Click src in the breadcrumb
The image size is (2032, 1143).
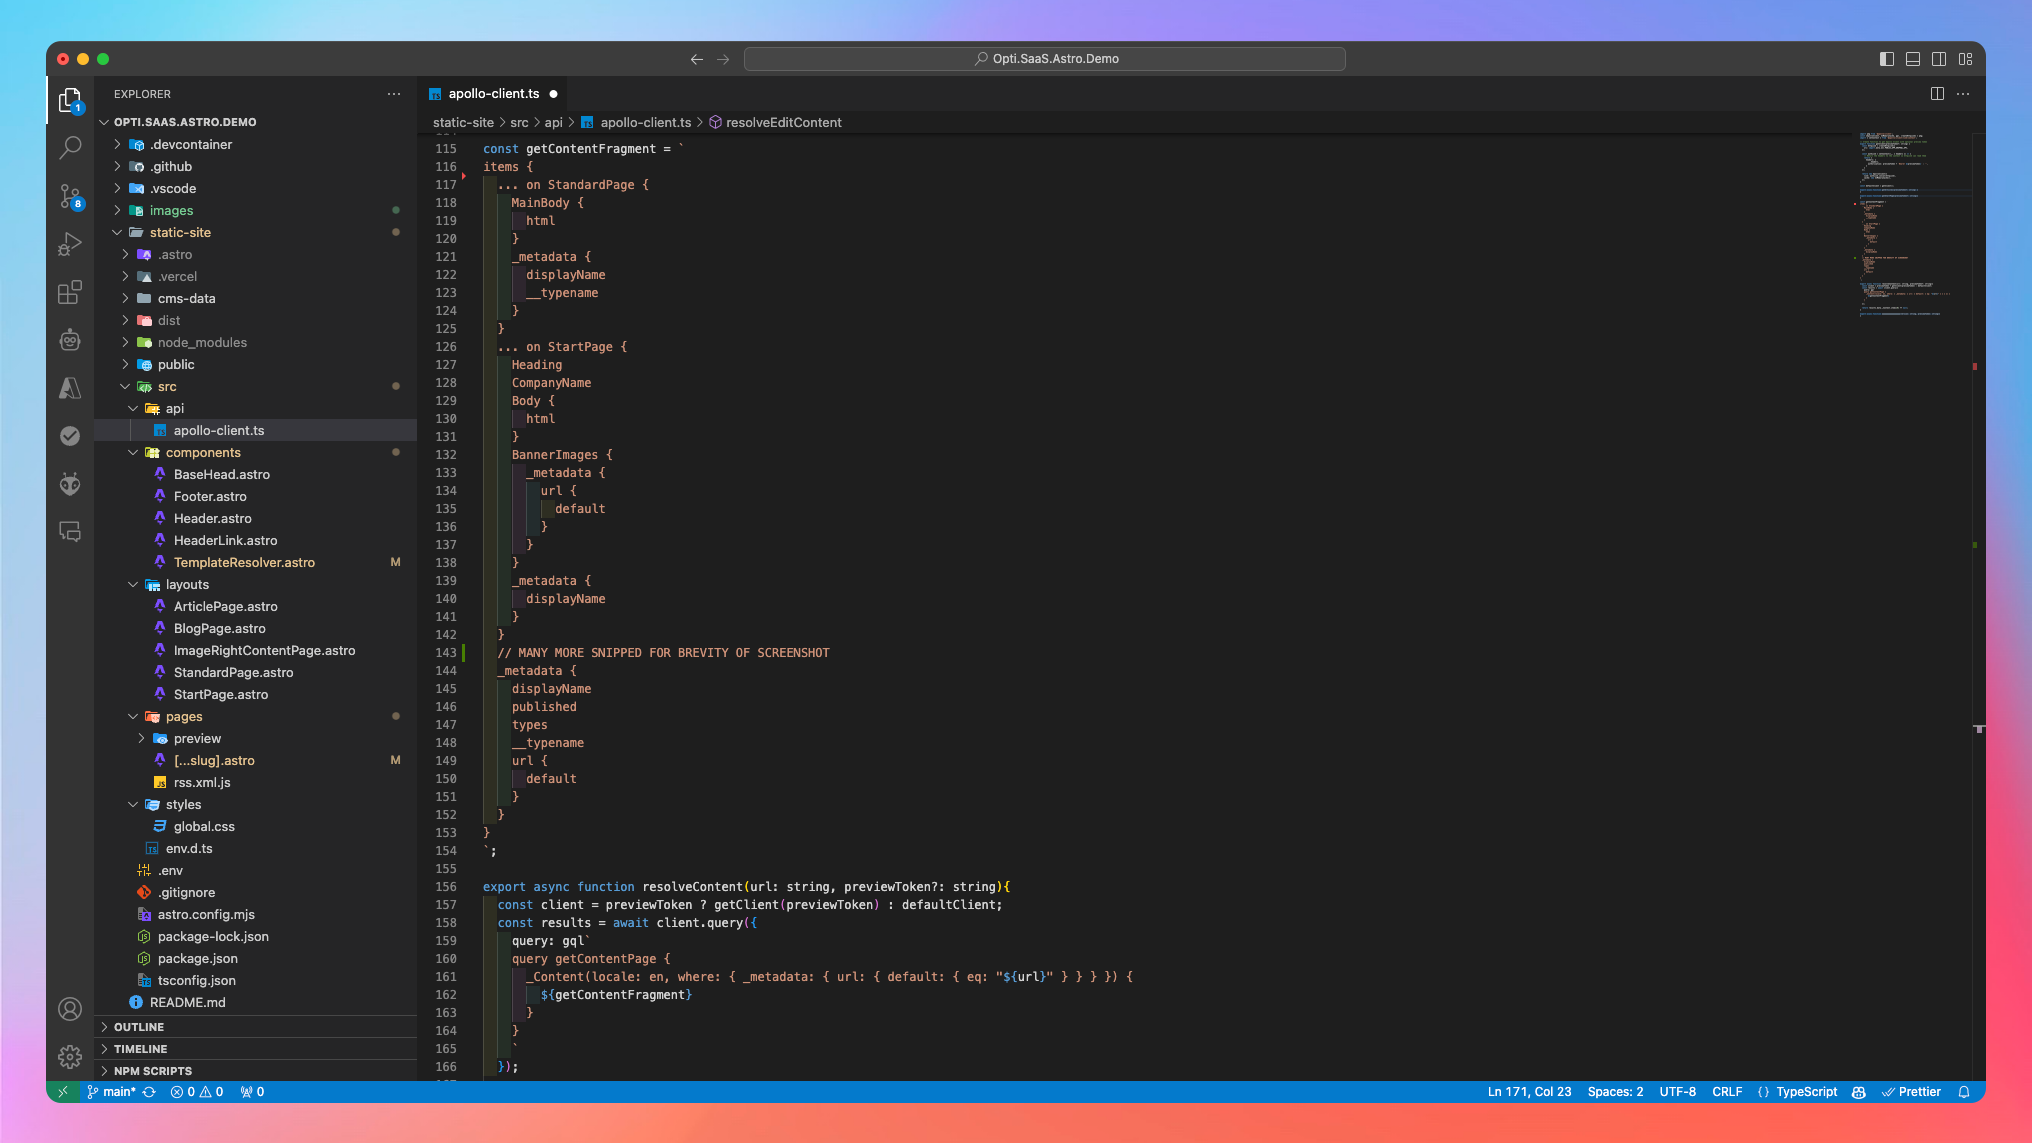coord(519,122)
